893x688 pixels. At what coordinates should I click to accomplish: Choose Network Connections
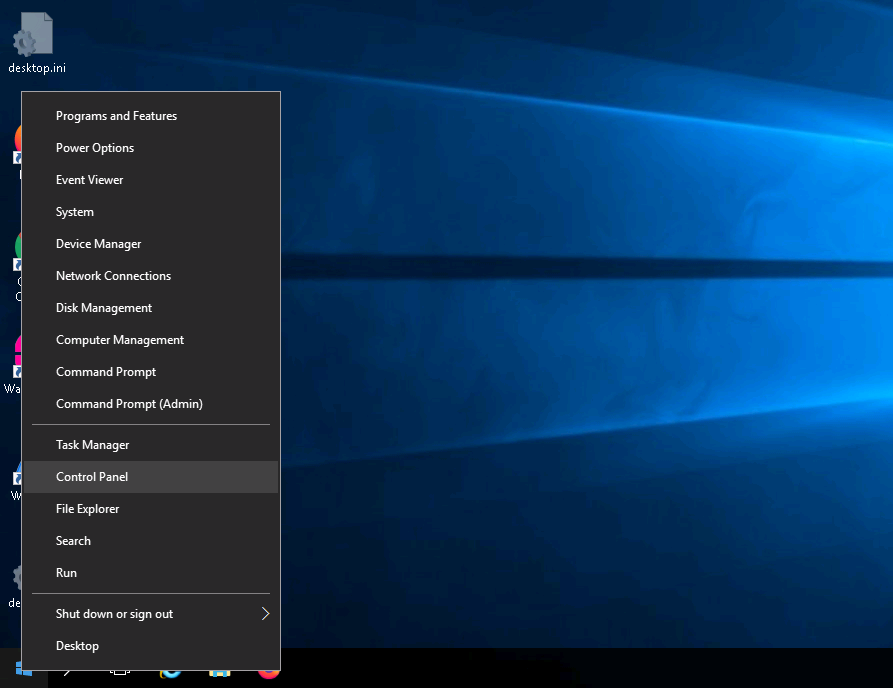[151, 276]
